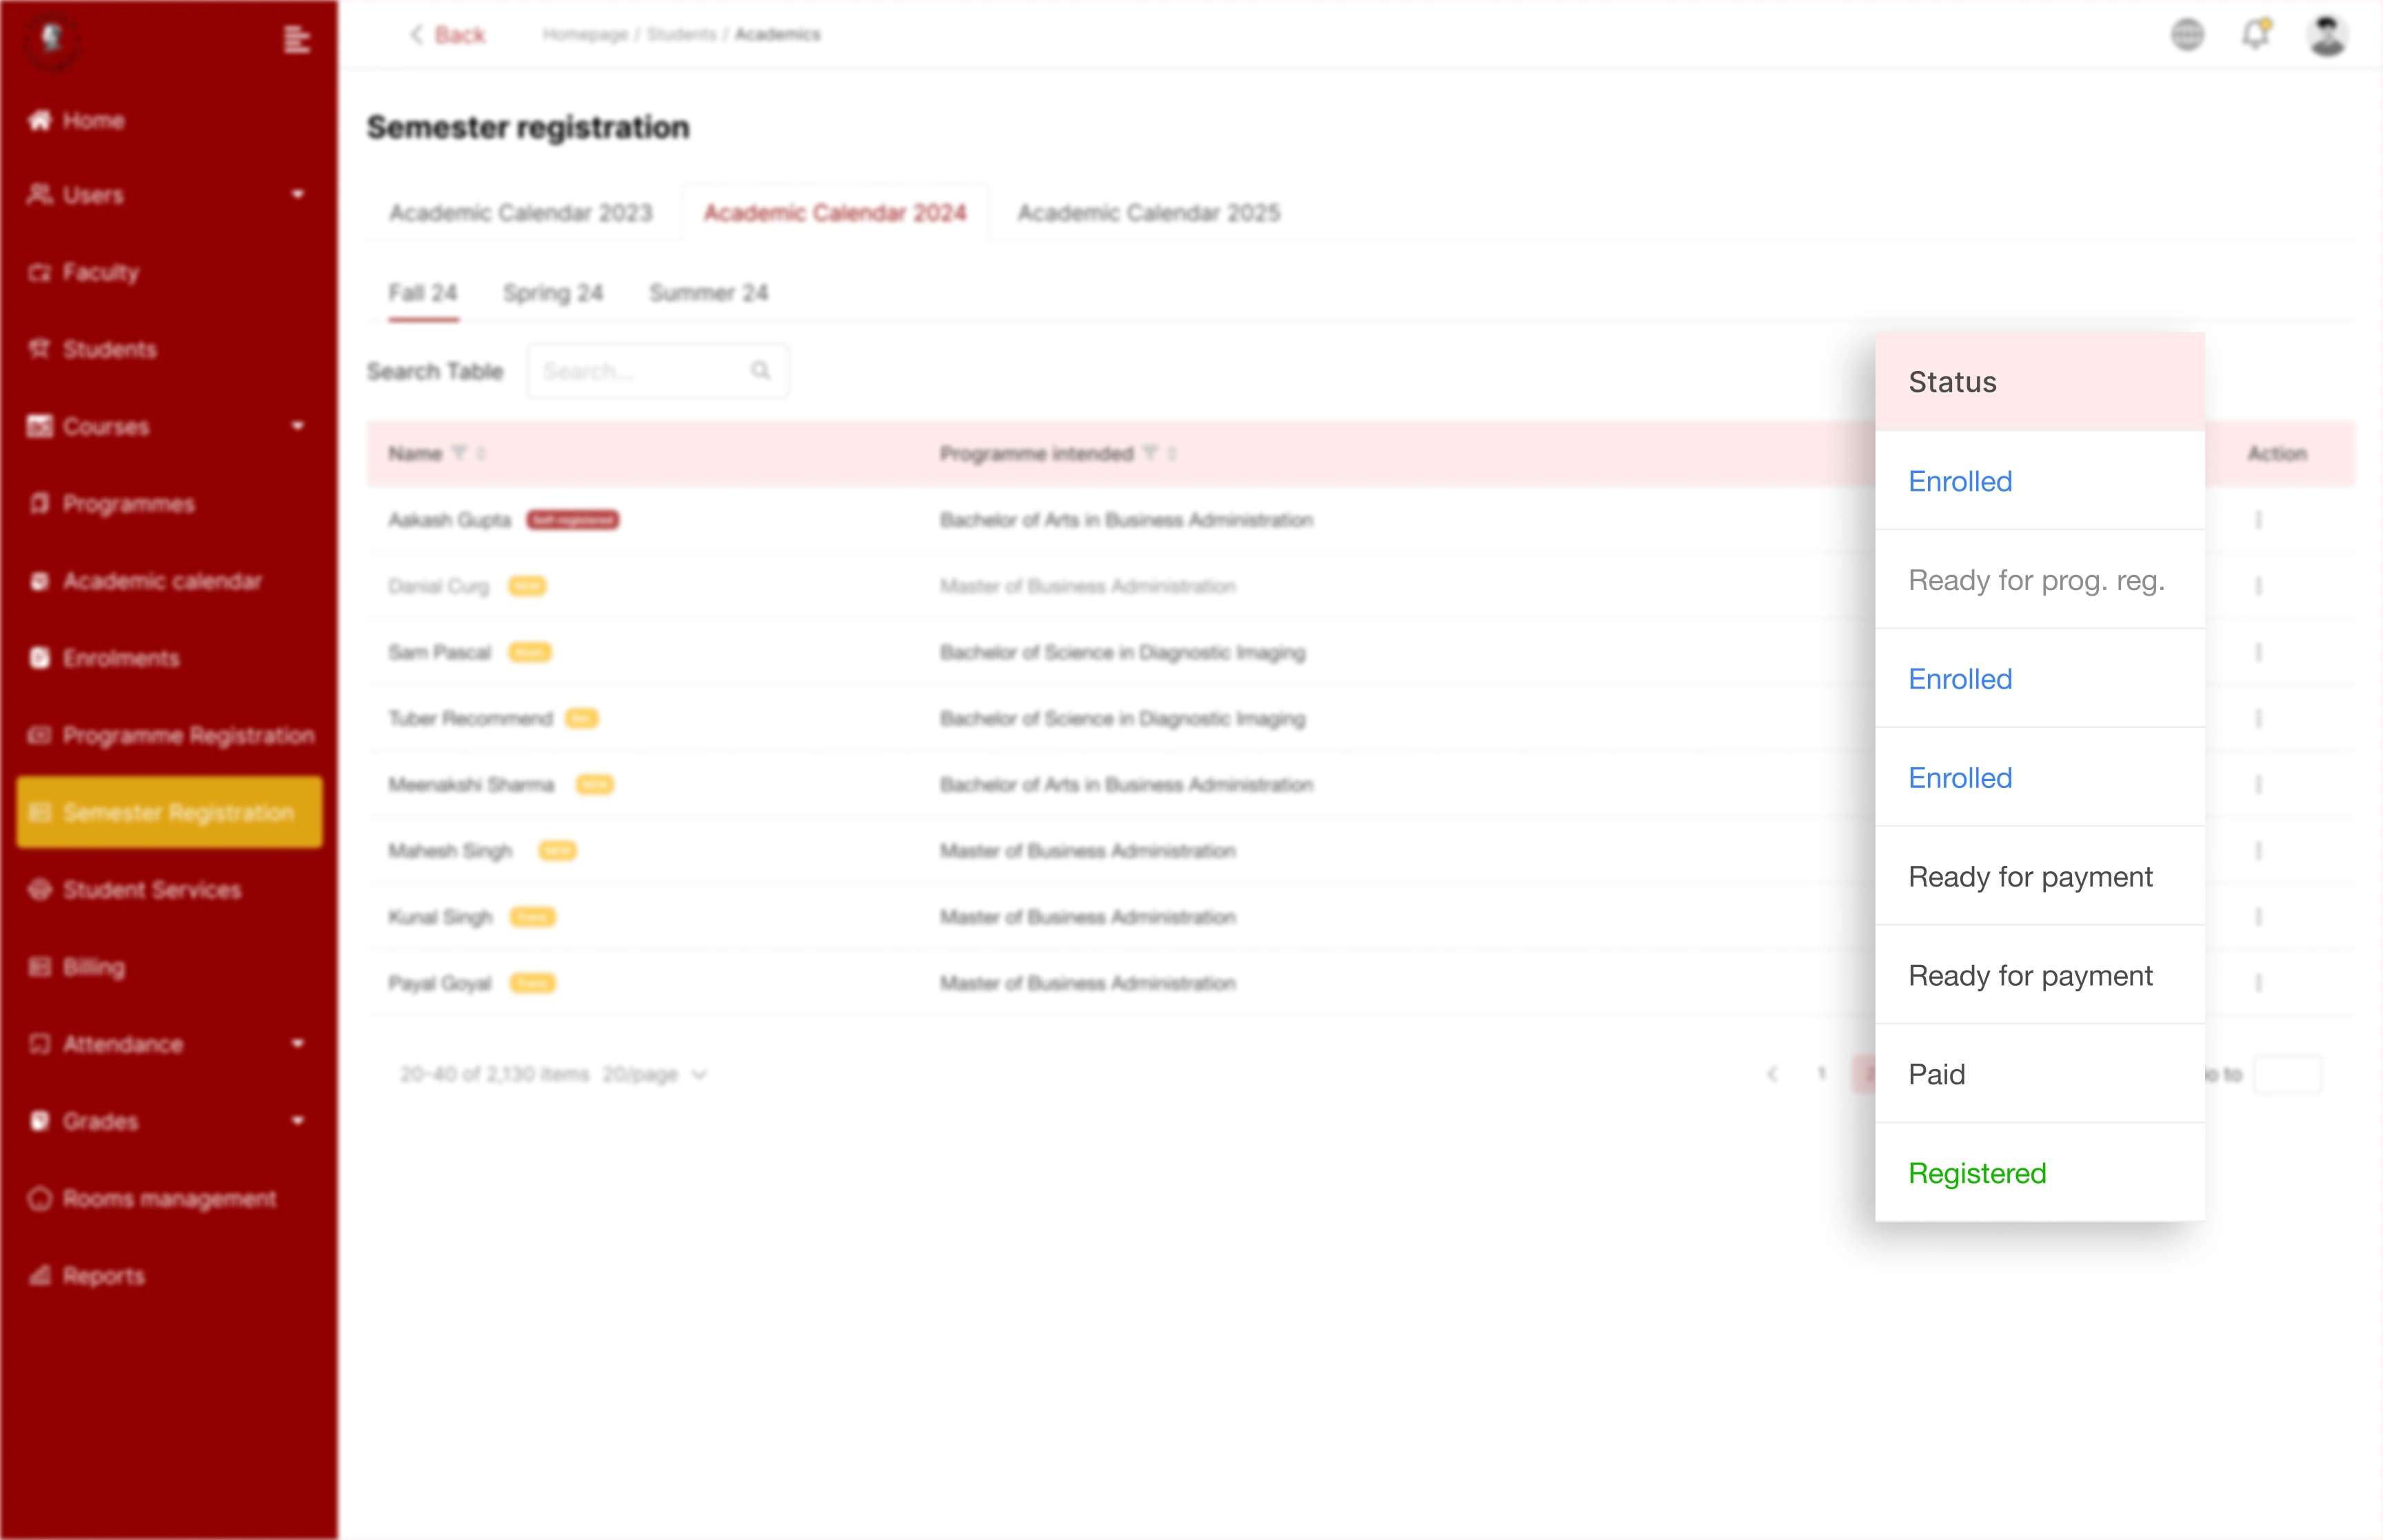Open the action dots for Payal Goyal
Image resolution: width=2383 pixels, height=1540 pixels.
pyautogui.click(x=2258, y=983)
